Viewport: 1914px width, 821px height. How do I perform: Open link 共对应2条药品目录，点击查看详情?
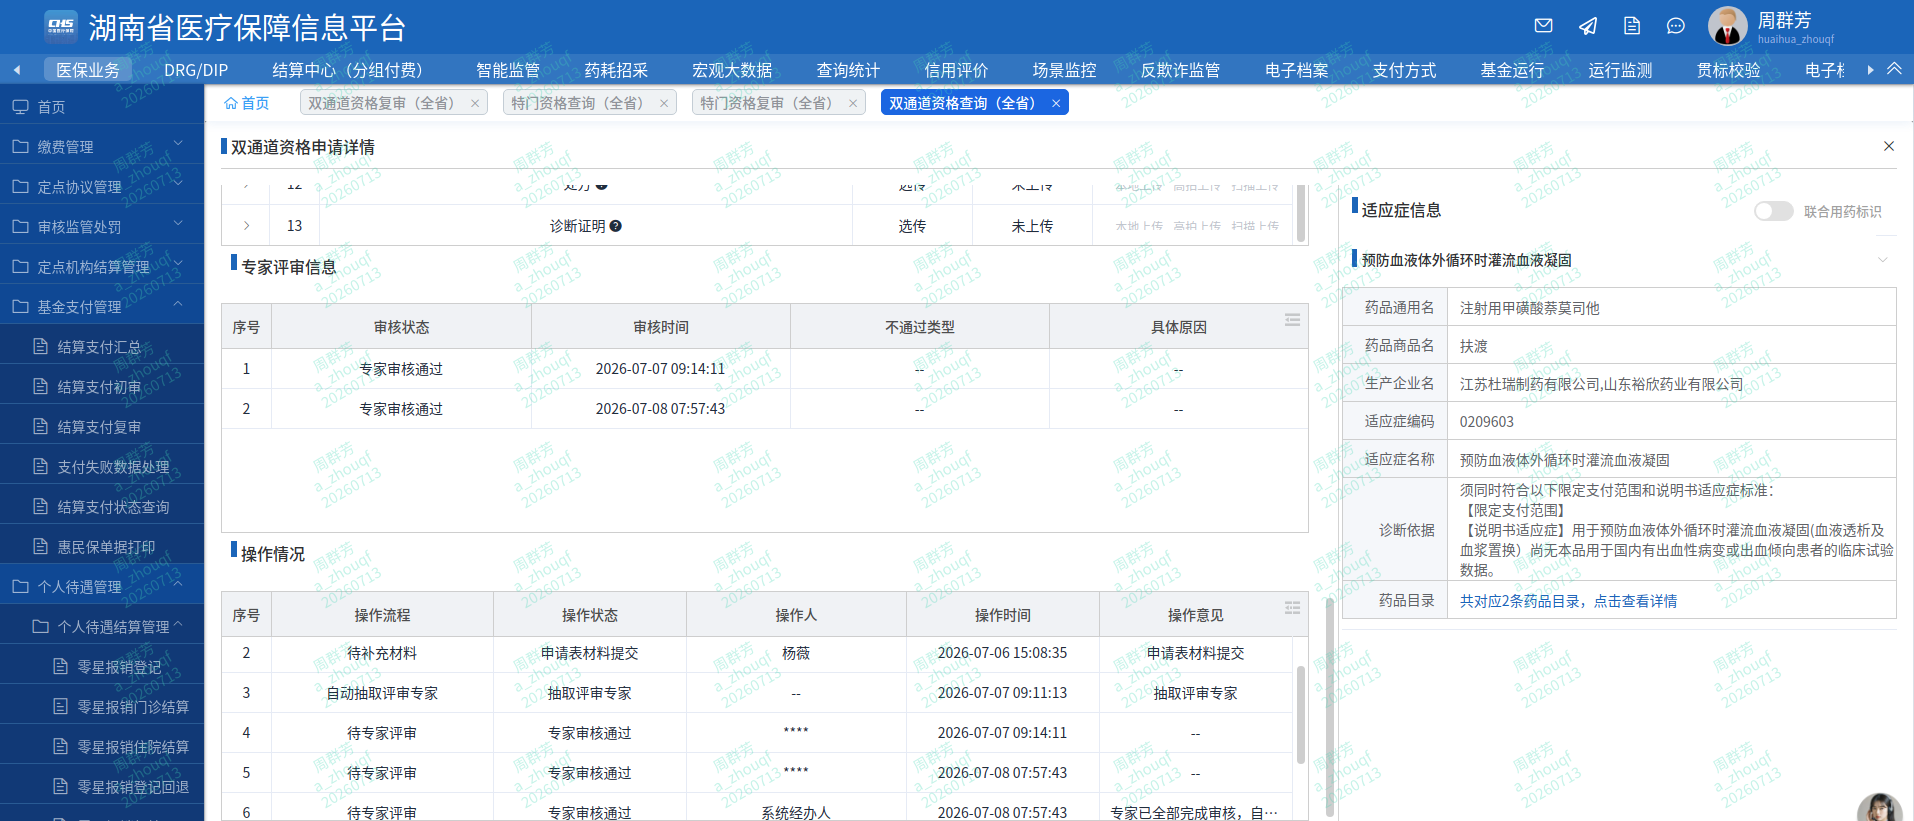click(x=1568, y=601)
